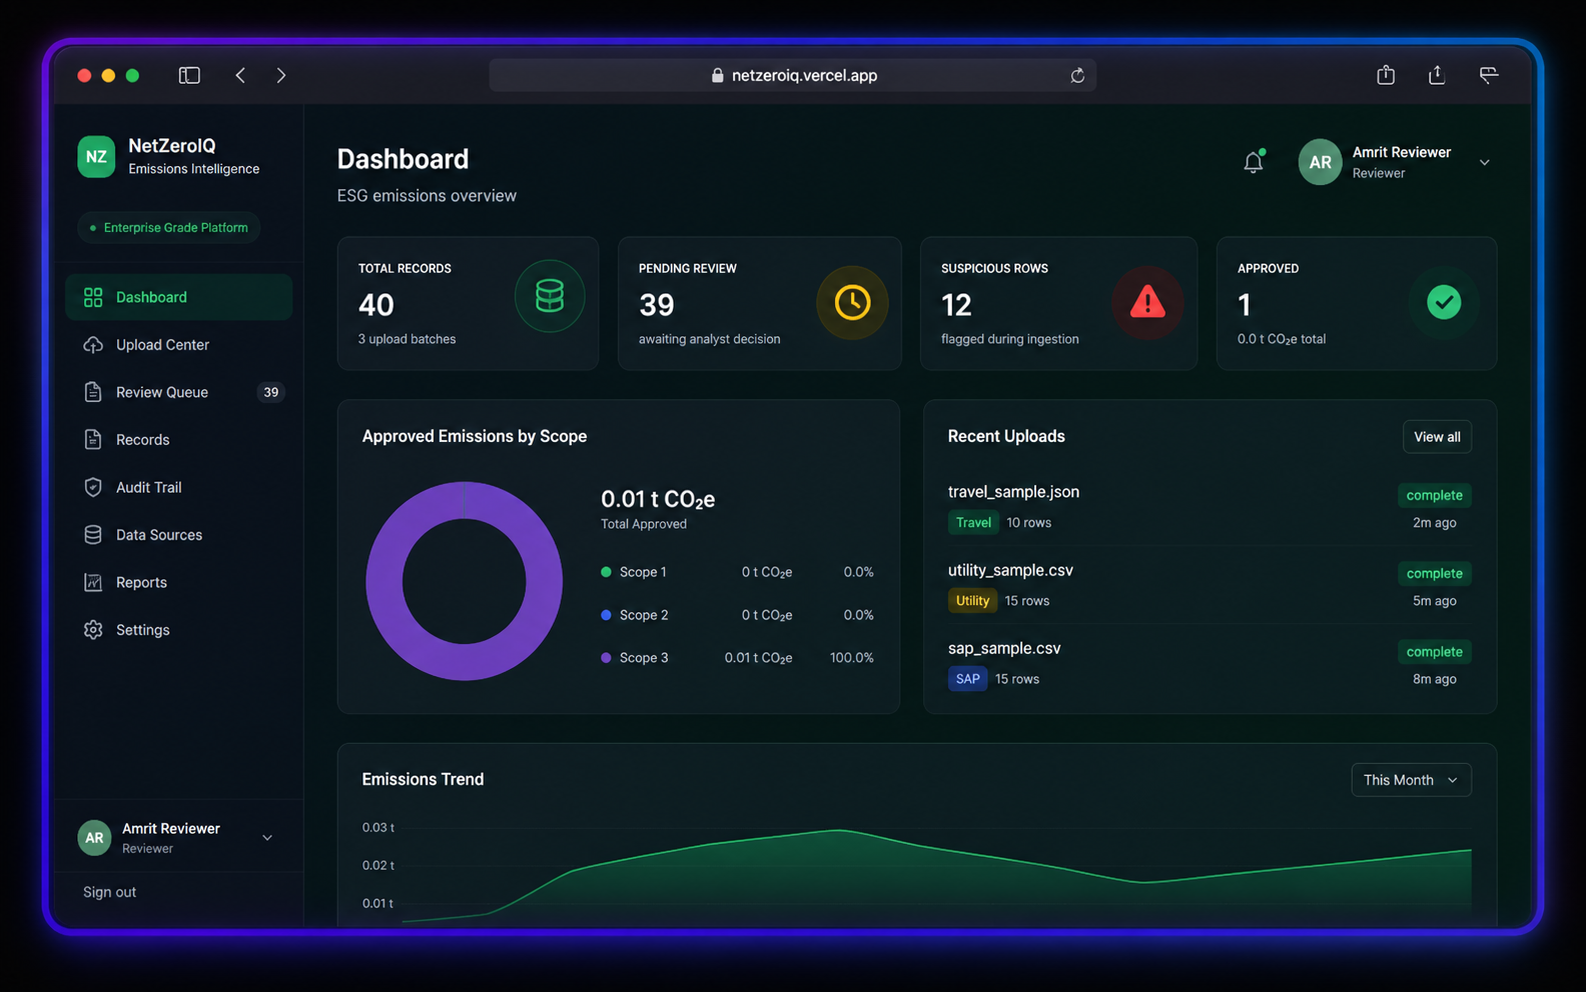
Task: Click complete status of sap_sample.csv
Action: [x=1434, y=651]
